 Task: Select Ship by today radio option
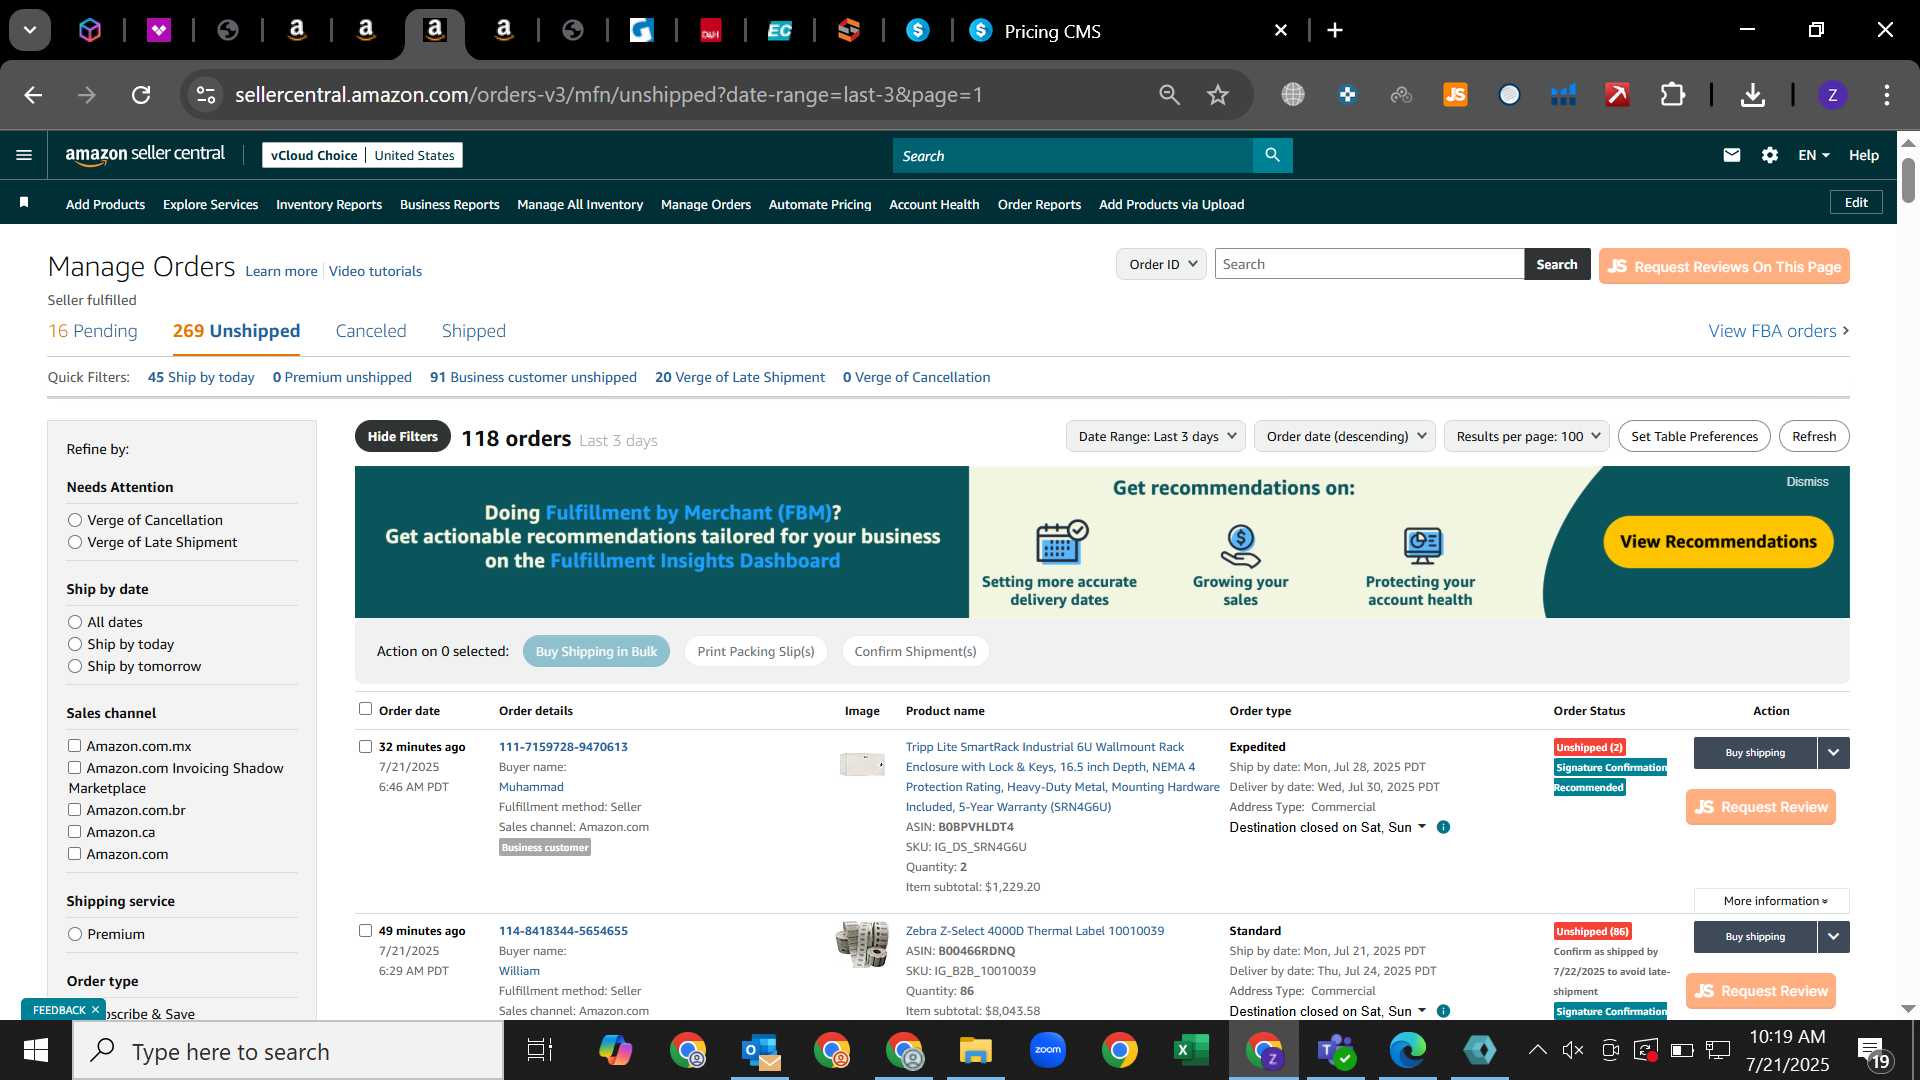click(75, 644)
